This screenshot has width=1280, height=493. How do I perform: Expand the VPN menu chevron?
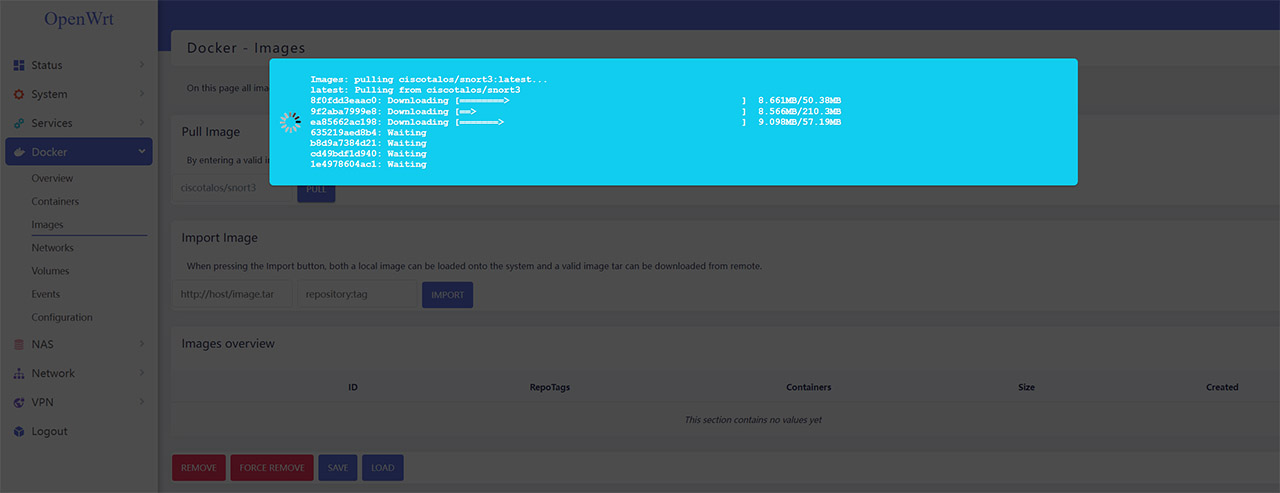point(141,402)
